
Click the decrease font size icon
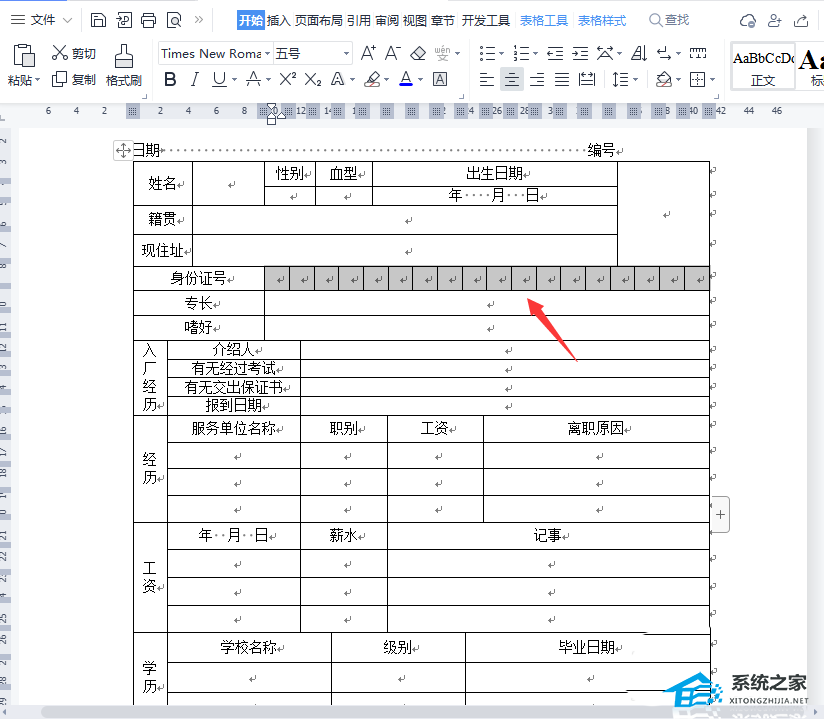coord(393,53)
